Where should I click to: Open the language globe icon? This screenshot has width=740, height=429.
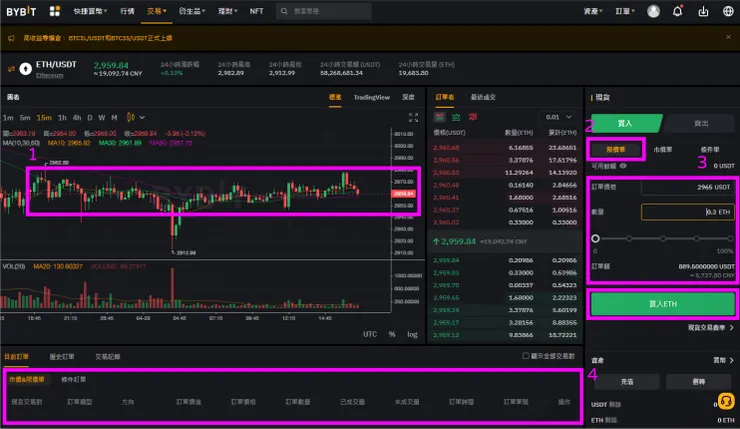728,11
